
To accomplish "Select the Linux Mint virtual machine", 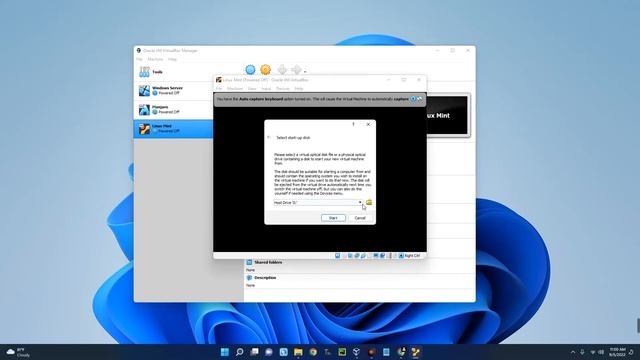I will click(x=173, y=129).
